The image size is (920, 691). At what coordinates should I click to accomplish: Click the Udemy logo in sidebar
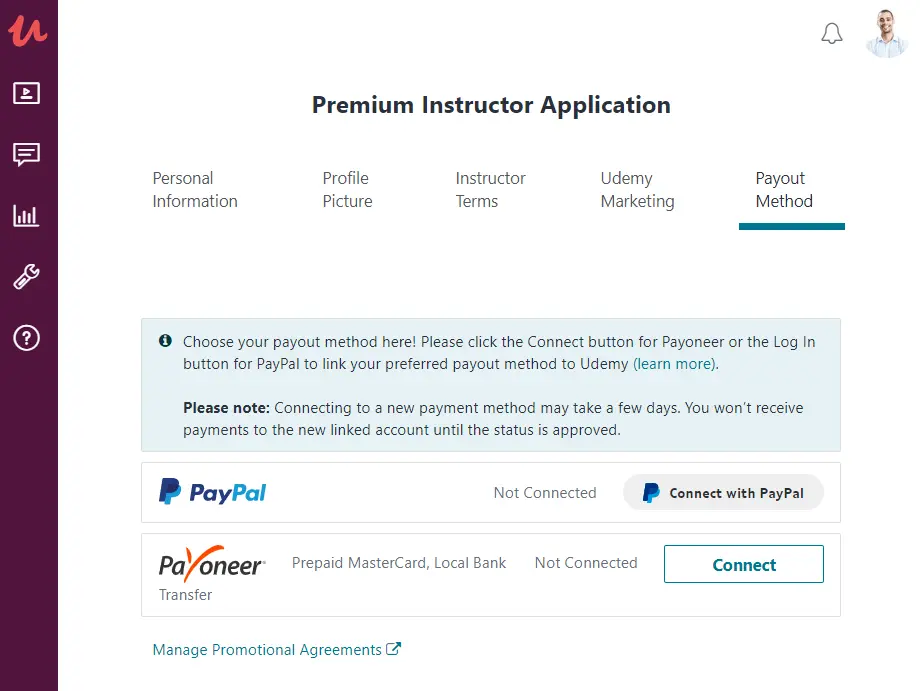(x=28, y=30)
